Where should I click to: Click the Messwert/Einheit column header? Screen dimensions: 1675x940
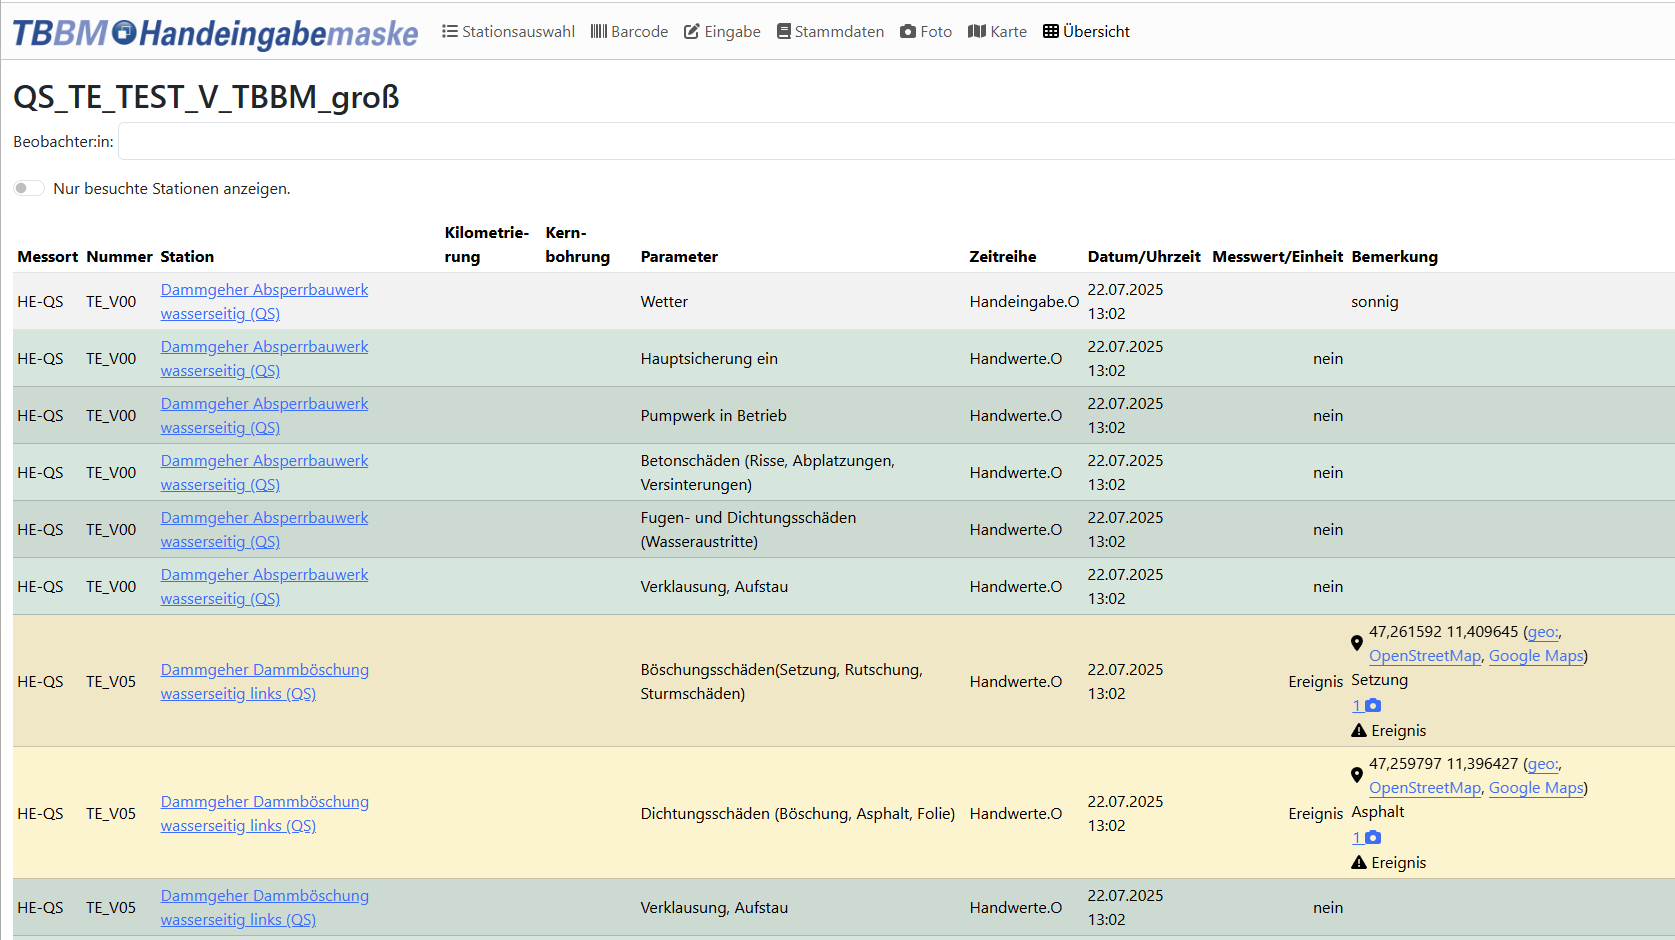1278,257
